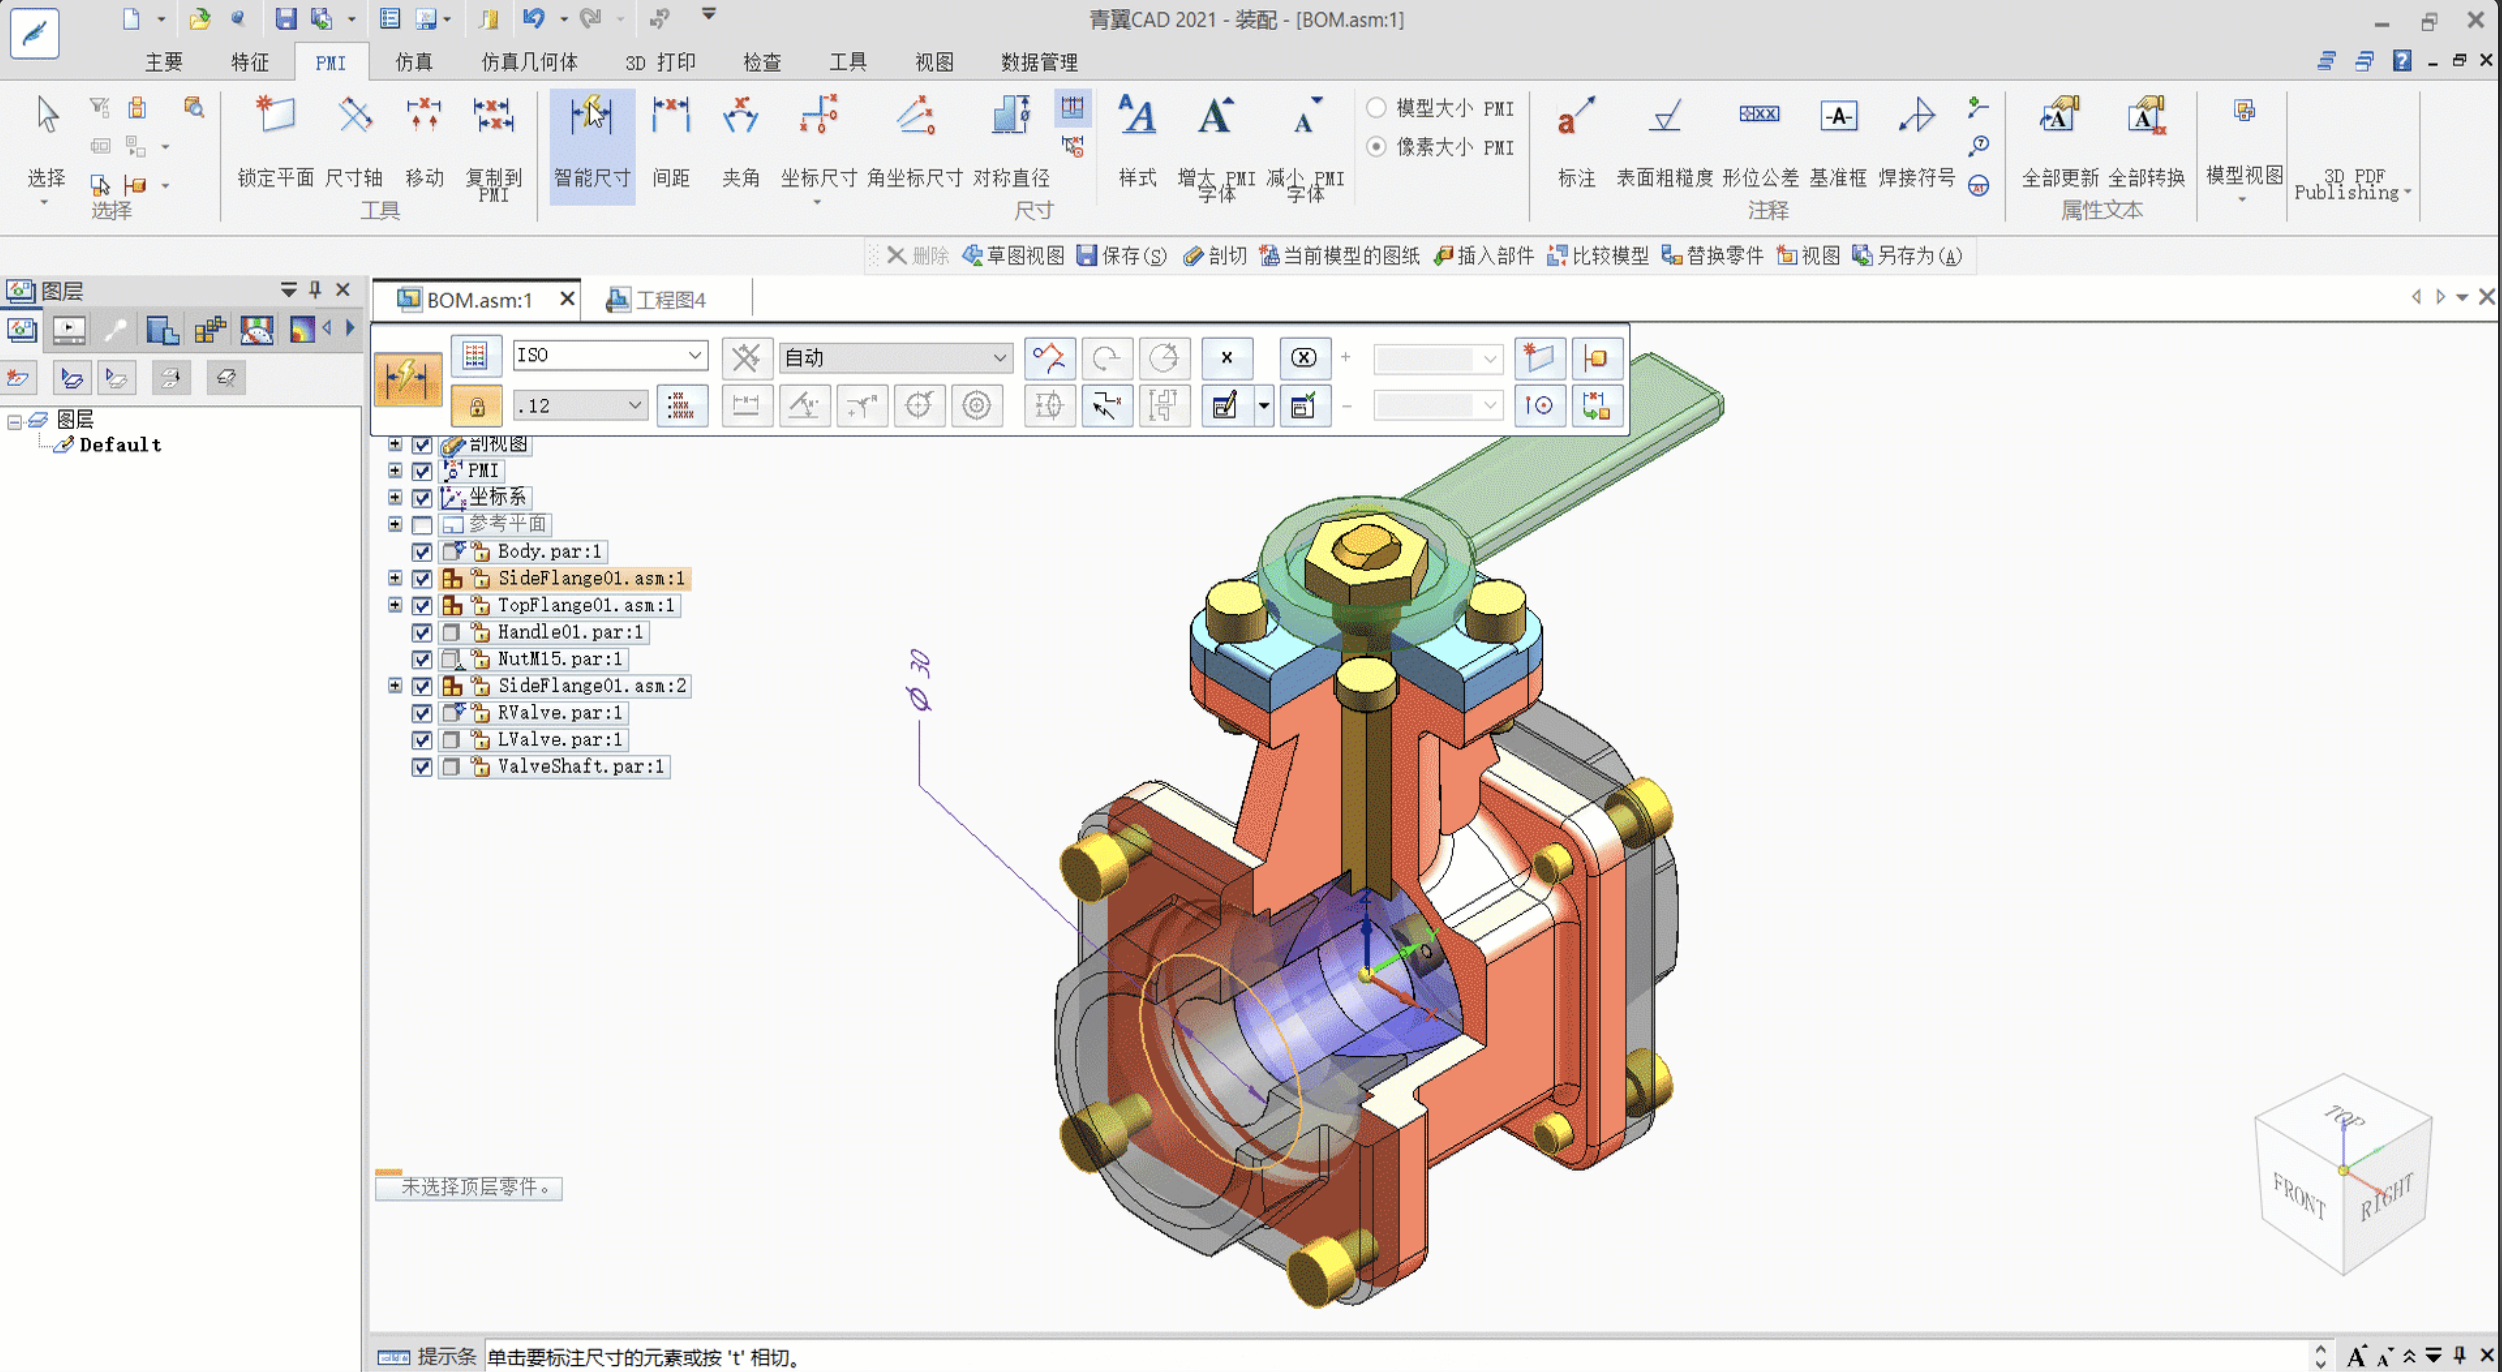Click the 模型视图 model view button
Image resolution: width=2502 pixels, height=1372 pixels.
tap(2244, 148)
